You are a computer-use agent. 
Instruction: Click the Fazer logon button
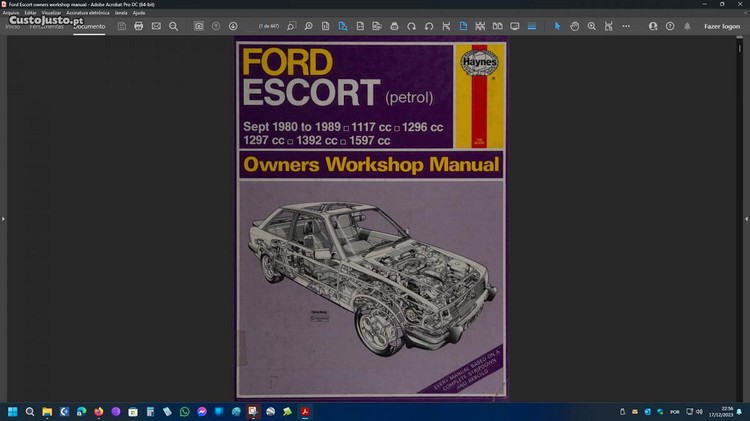coord(722,26)
